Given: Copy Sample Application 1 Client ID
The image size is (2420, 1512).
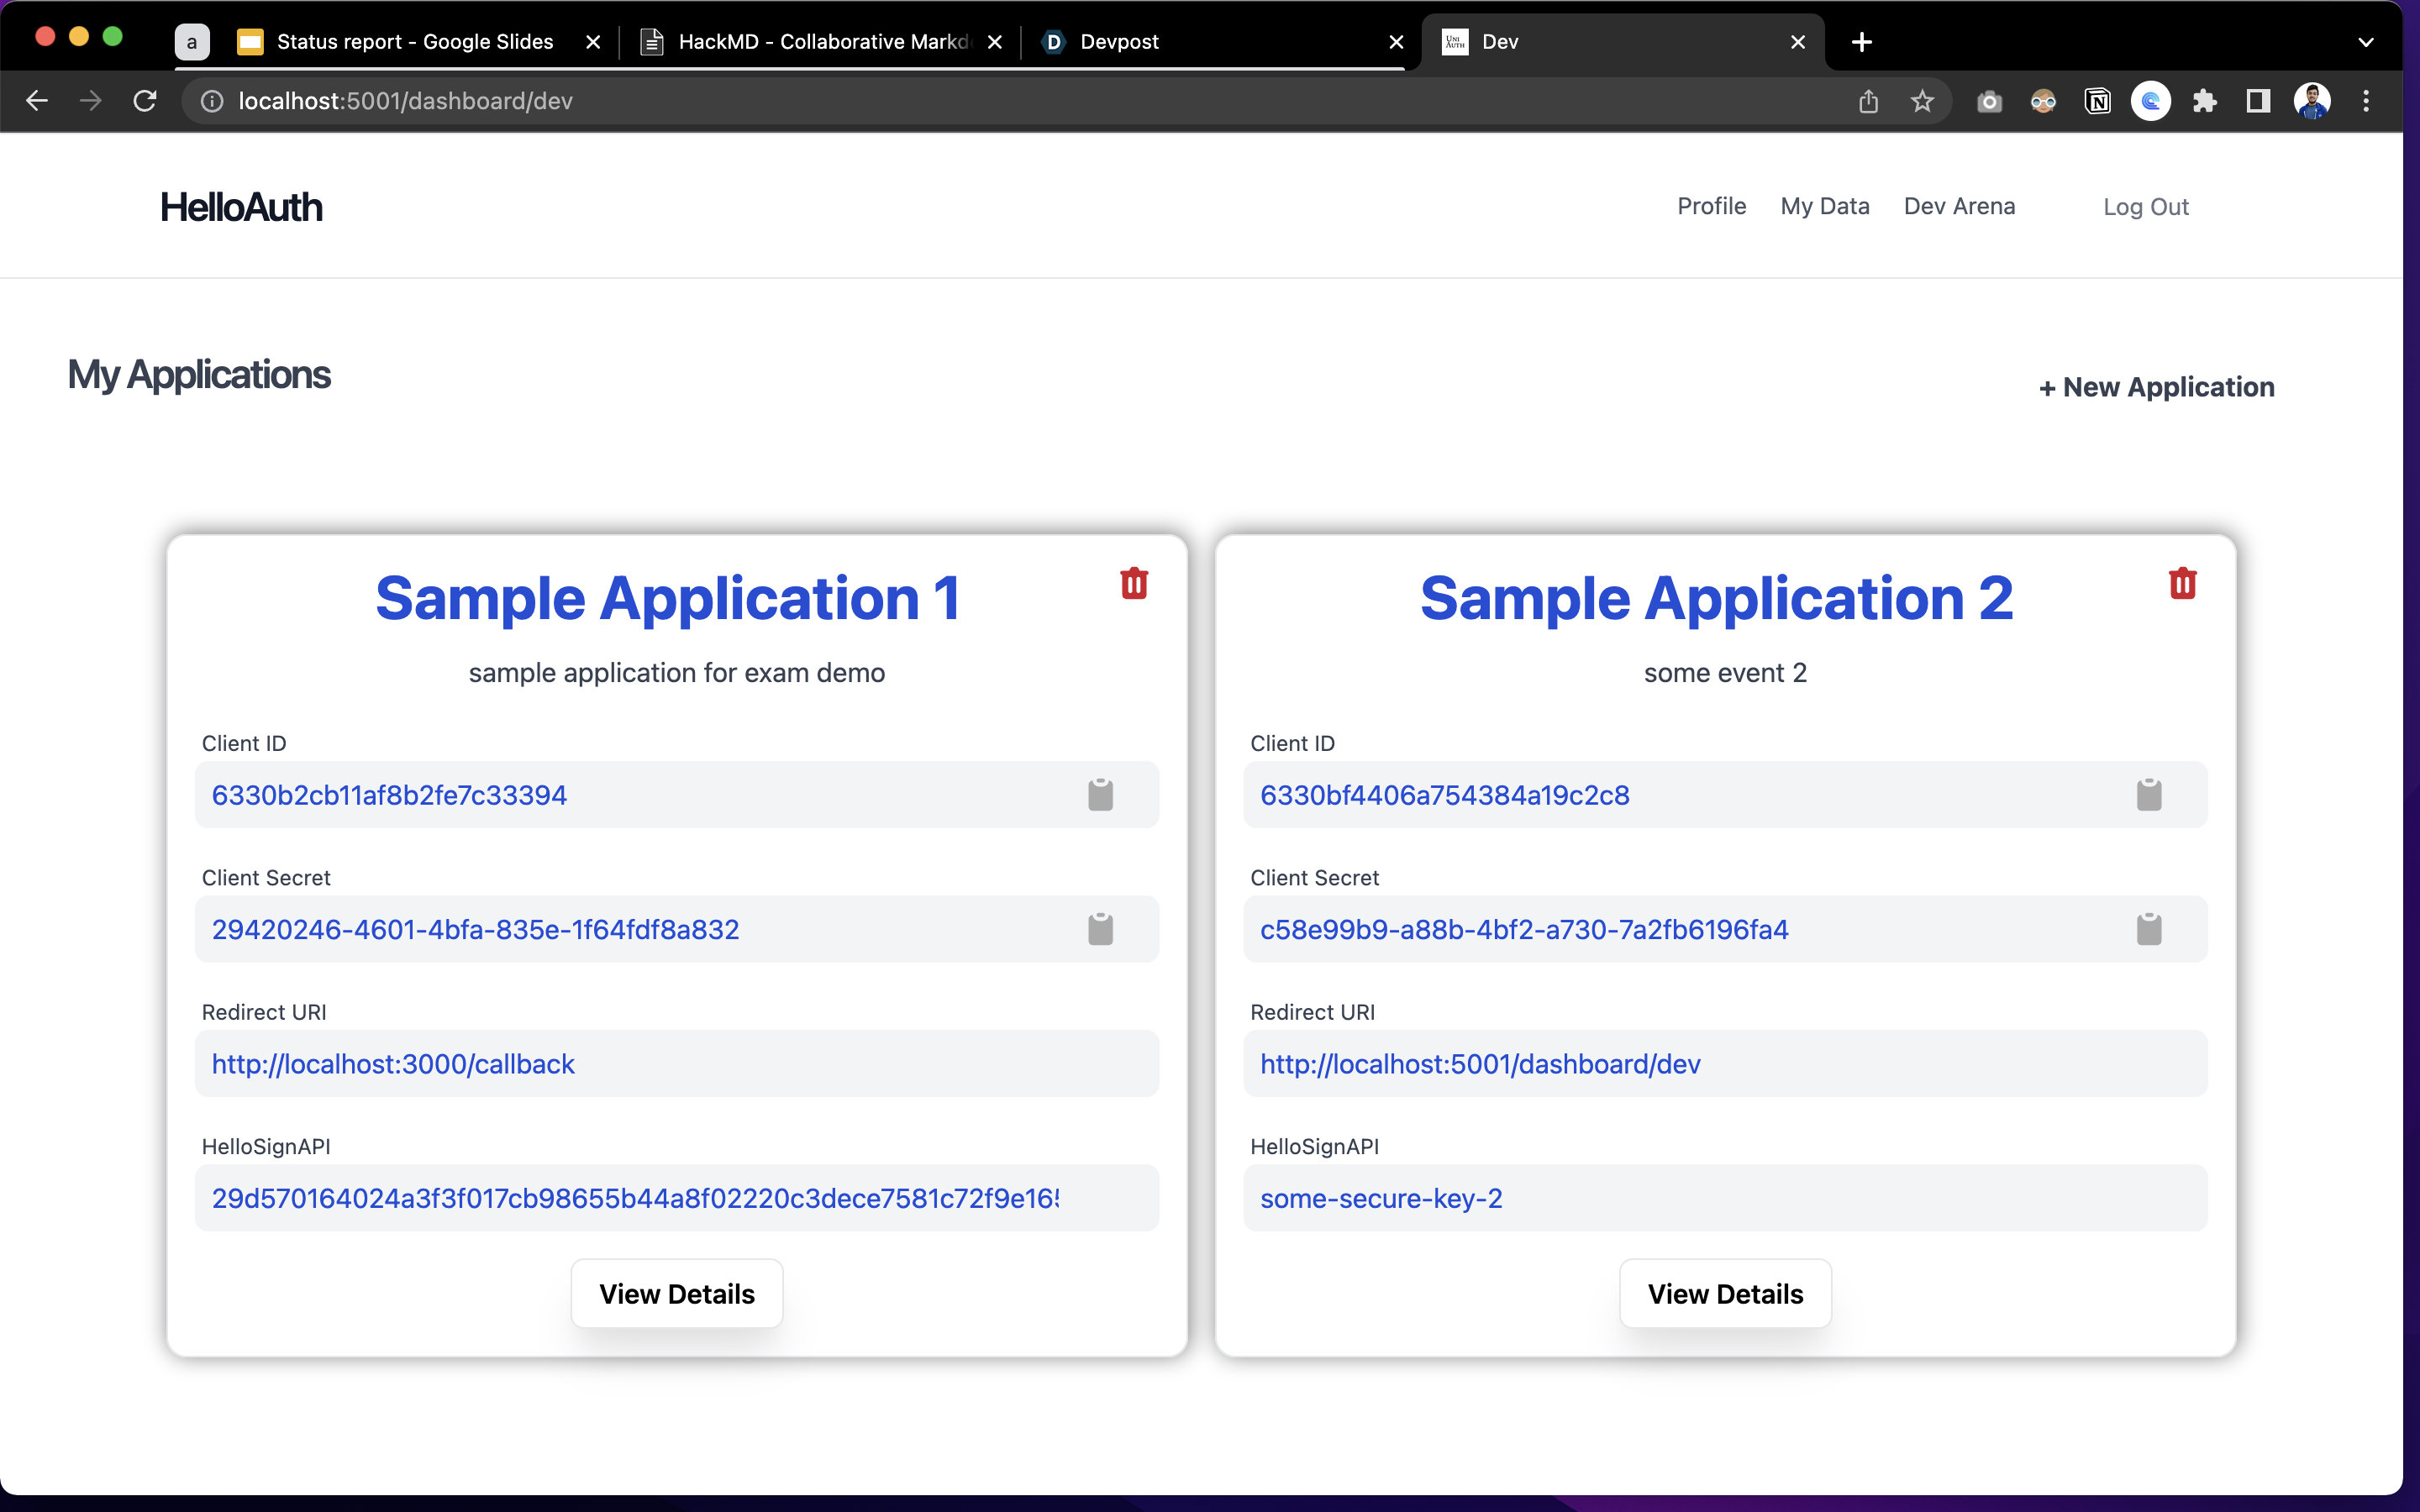Looking at the screenshot, I should (1100, 795).
